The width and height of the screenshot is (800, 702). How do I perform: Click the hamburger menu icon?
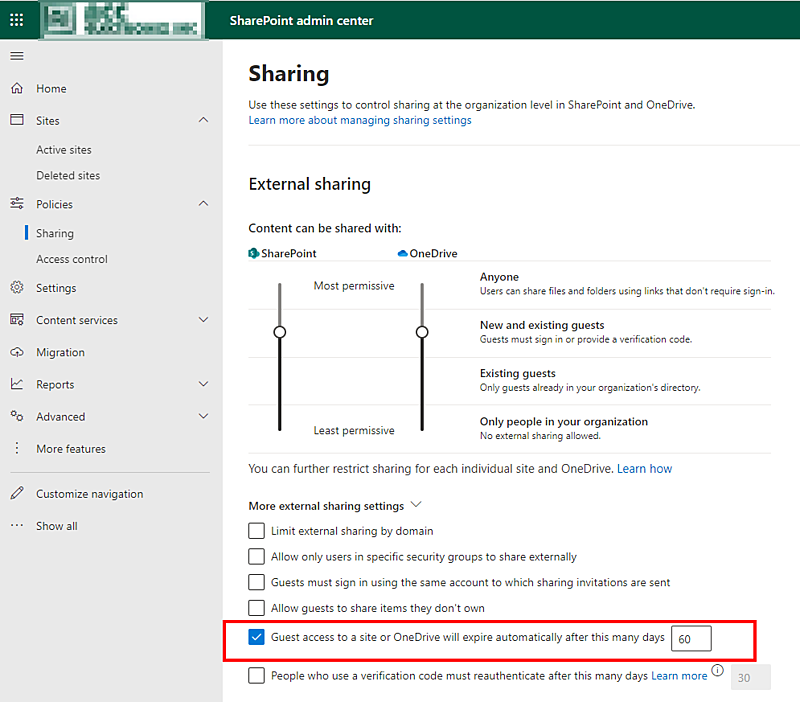[16, 55]
